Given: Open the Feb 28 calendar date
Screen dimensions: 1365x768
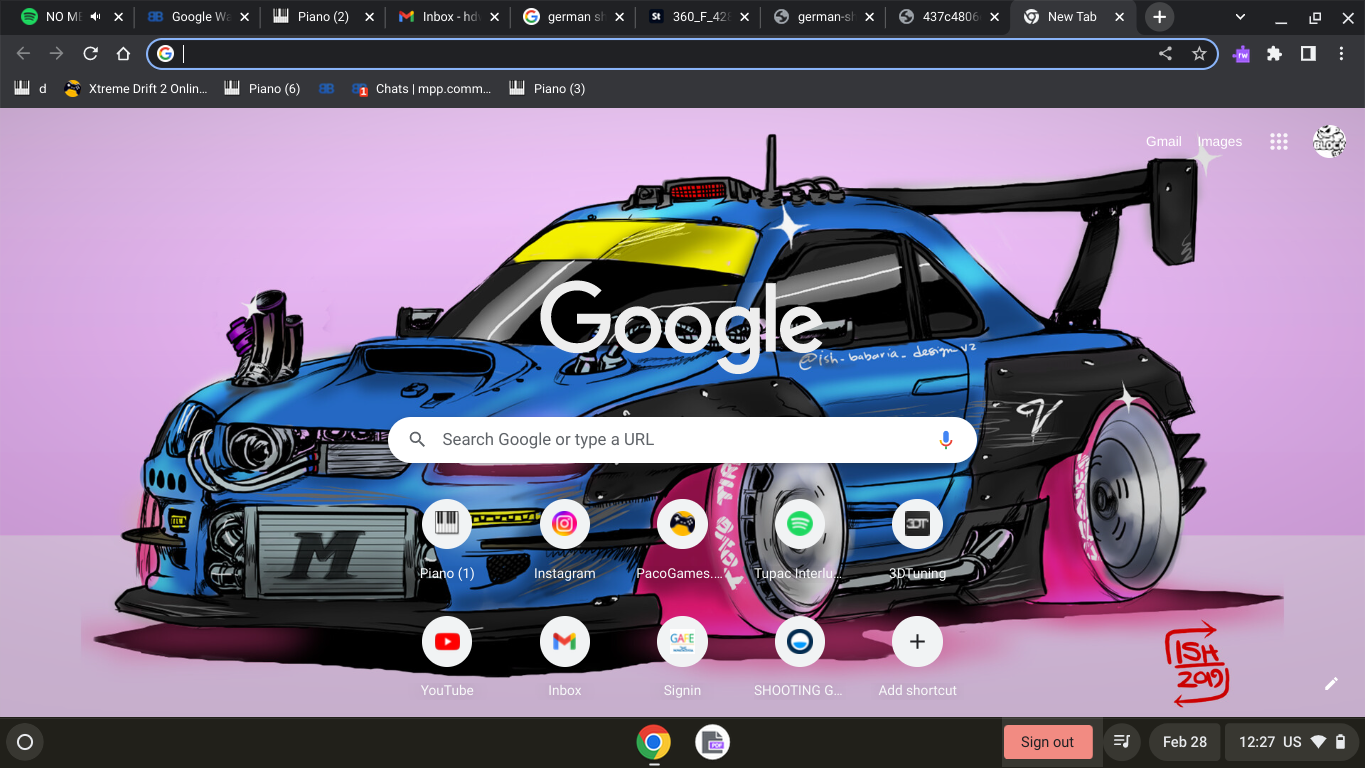Looking at the screenshot, I should pos(1185,742).
